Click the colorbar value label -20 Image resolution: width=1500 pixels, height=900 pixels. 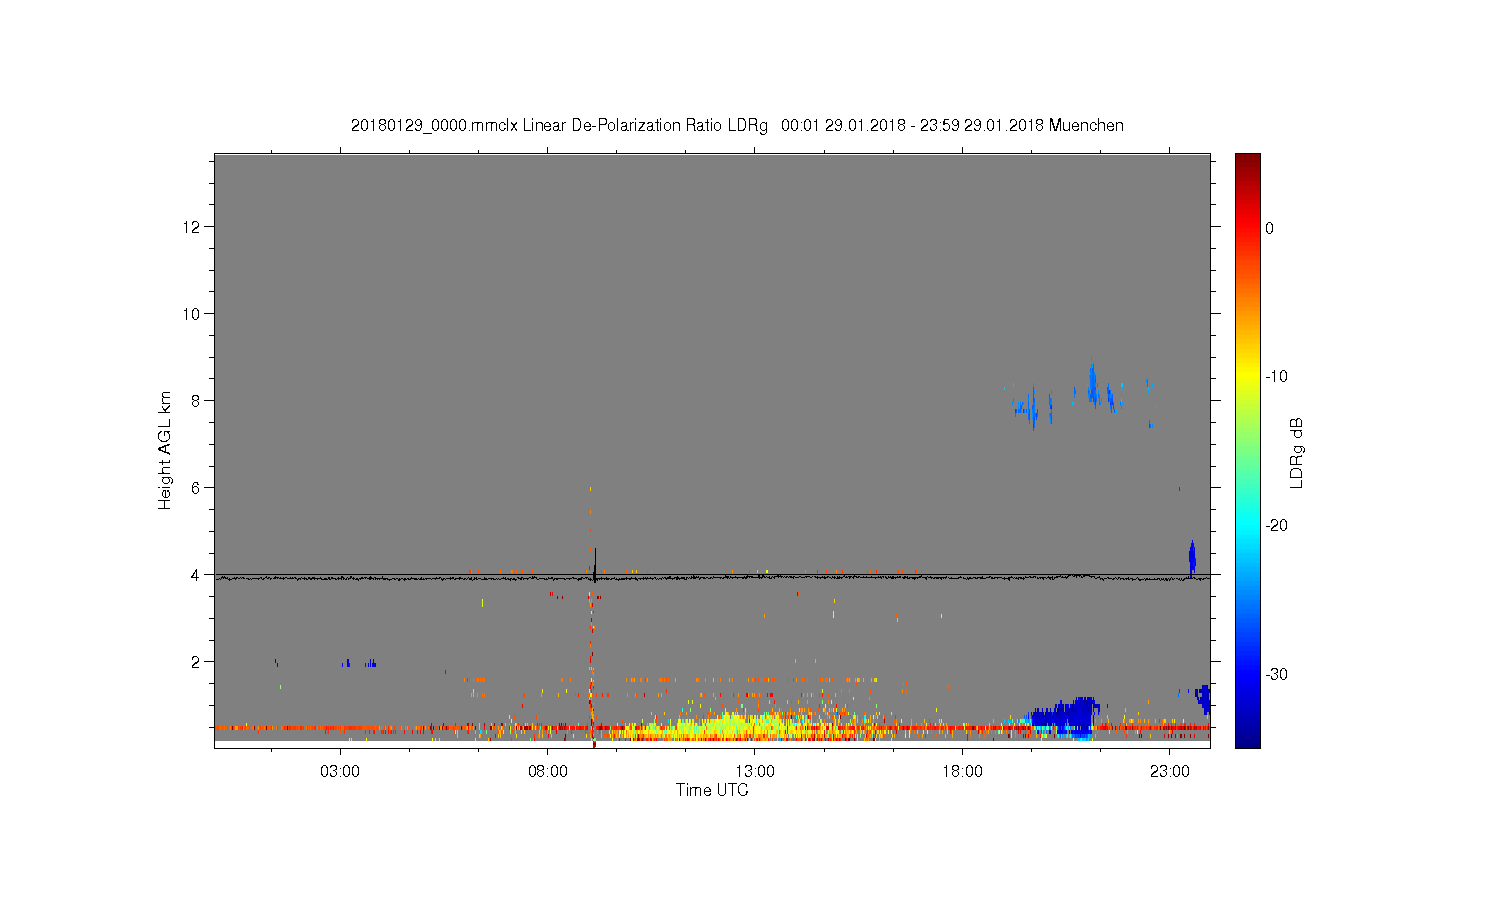point(1276,526)
